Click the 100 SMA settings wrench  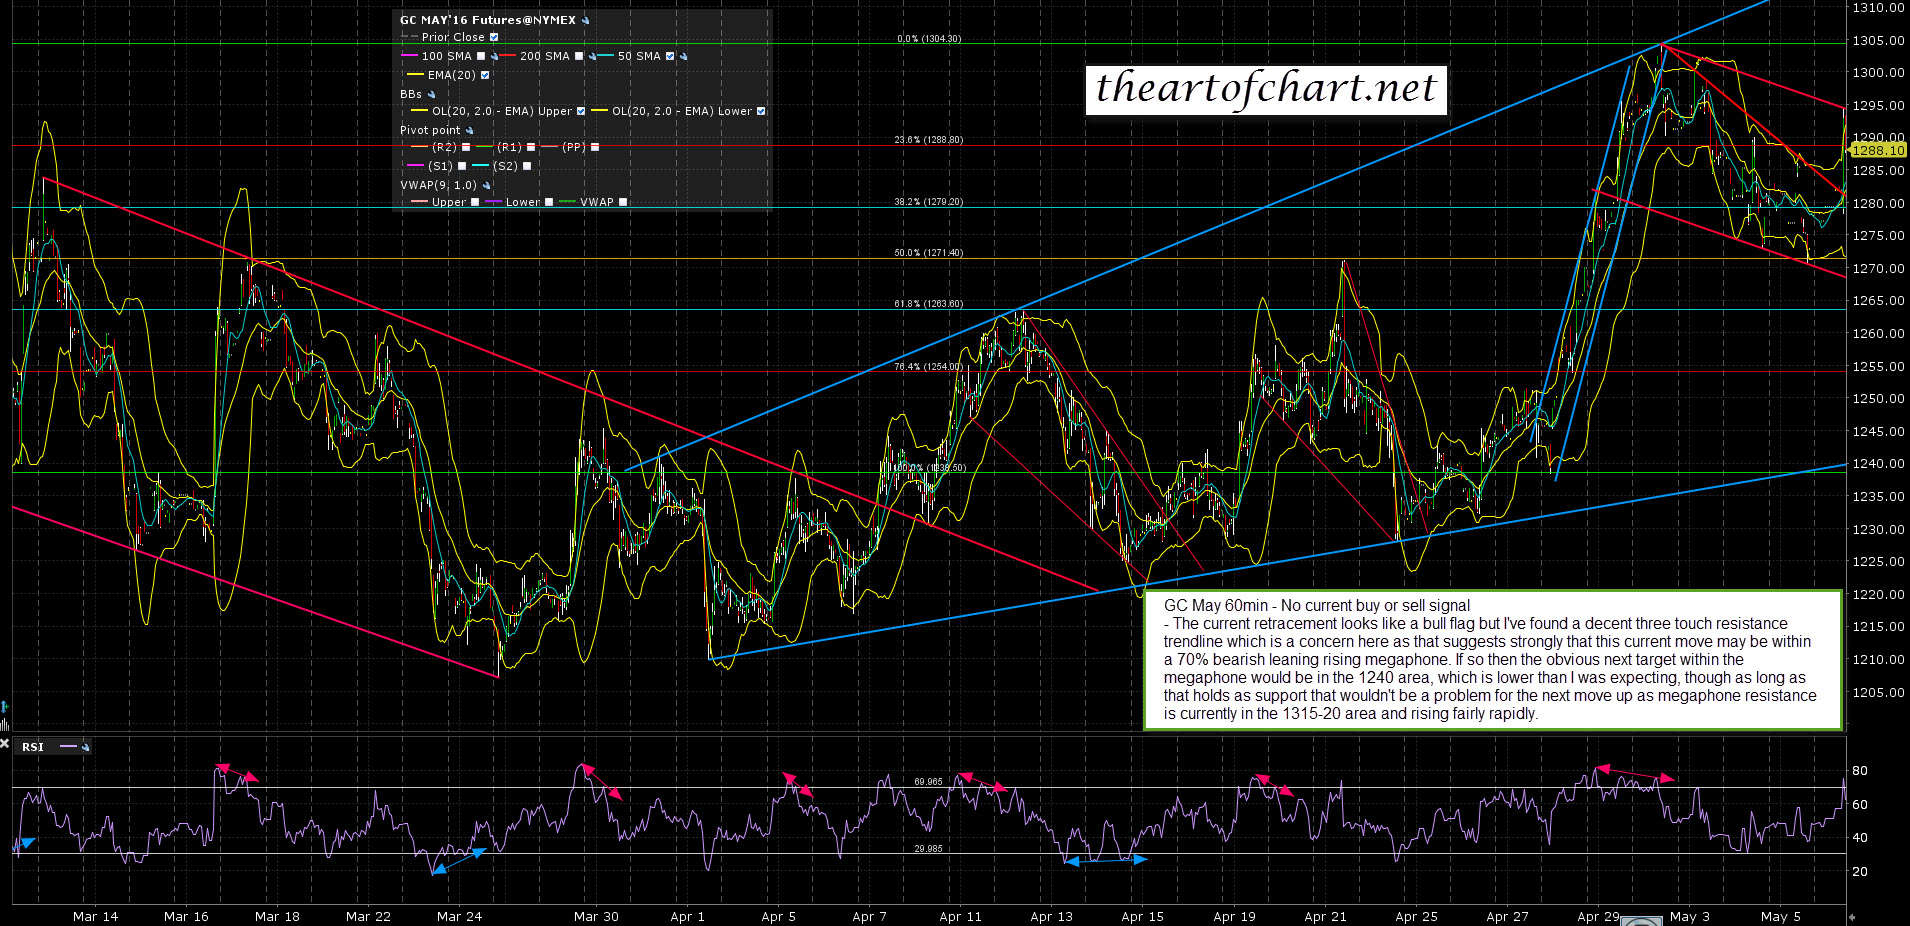[x=494, y=57]
